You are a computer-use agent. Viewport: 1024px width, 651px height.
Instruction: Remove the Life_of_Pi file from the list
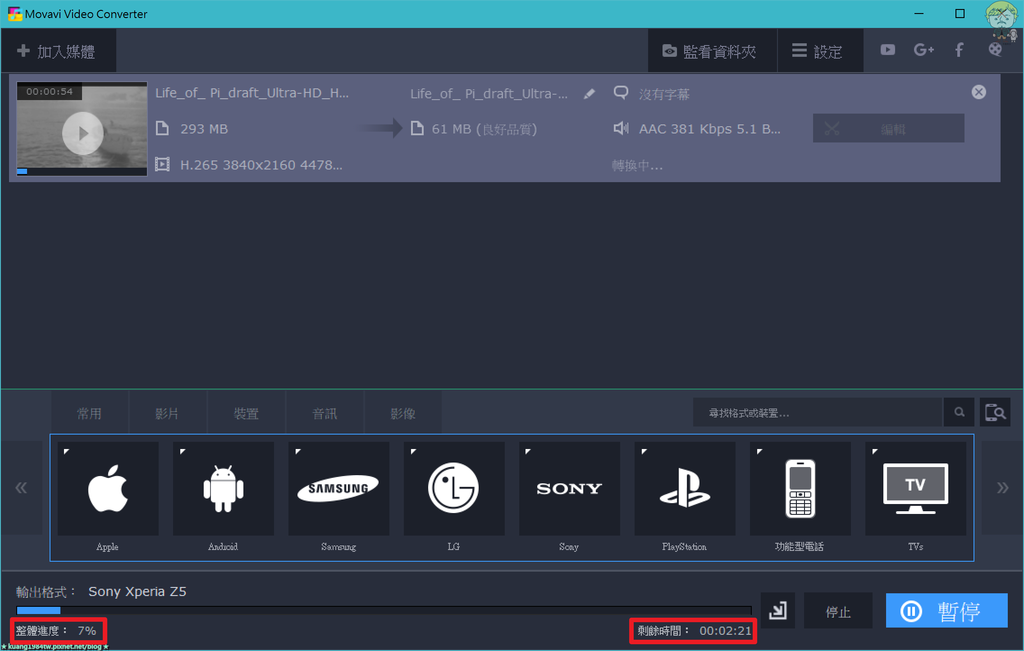tap(978, 92)
